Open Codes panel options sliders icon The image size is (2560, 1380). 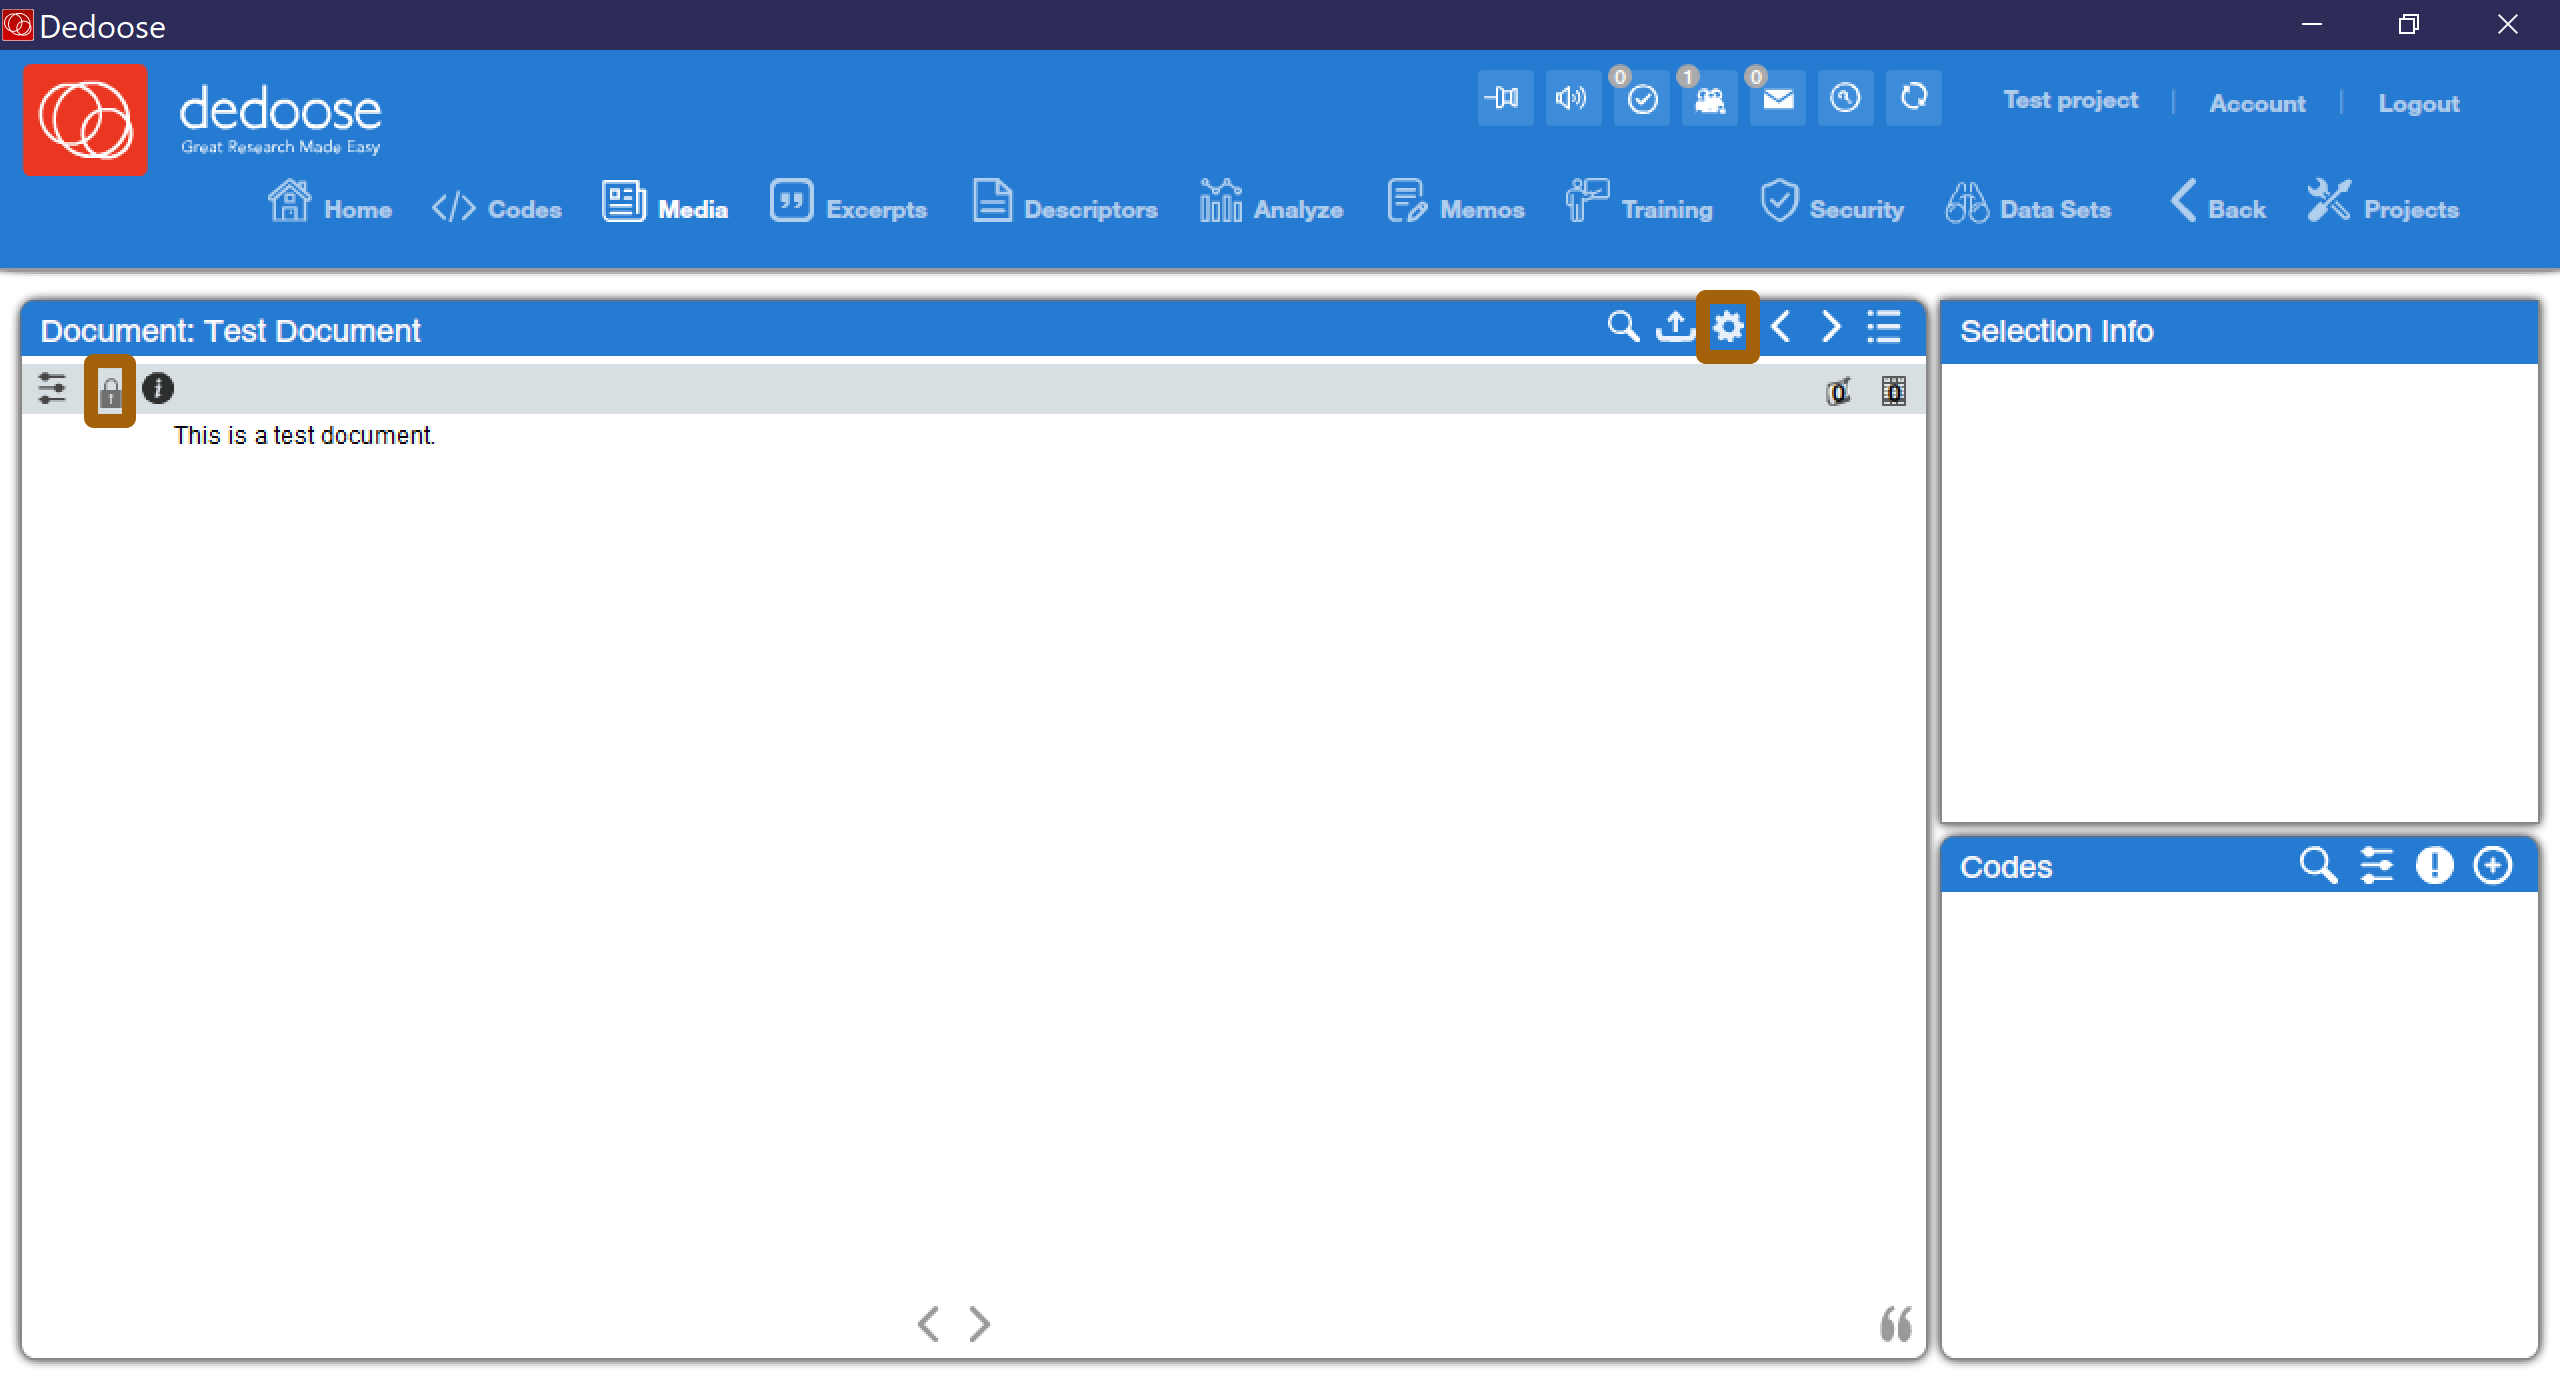click(x=2377, y=865)
